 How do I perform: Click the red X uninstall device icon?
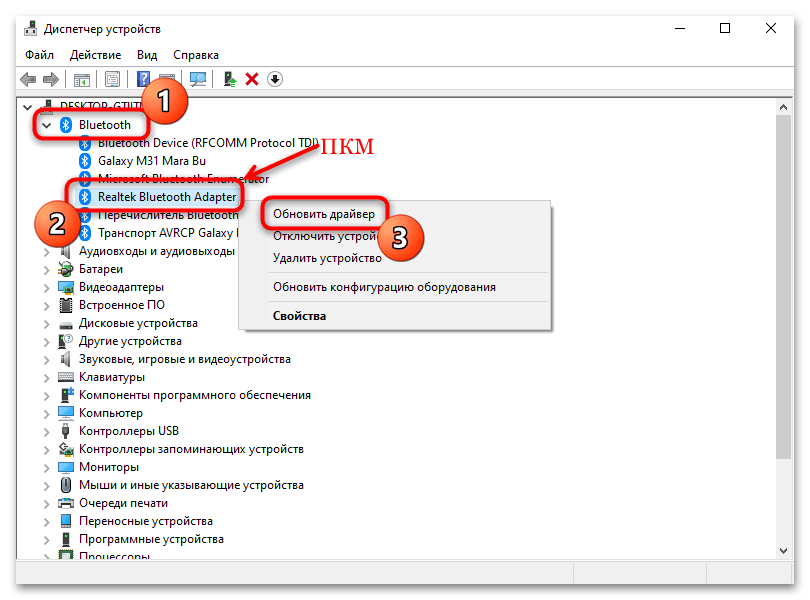[252, 79]
